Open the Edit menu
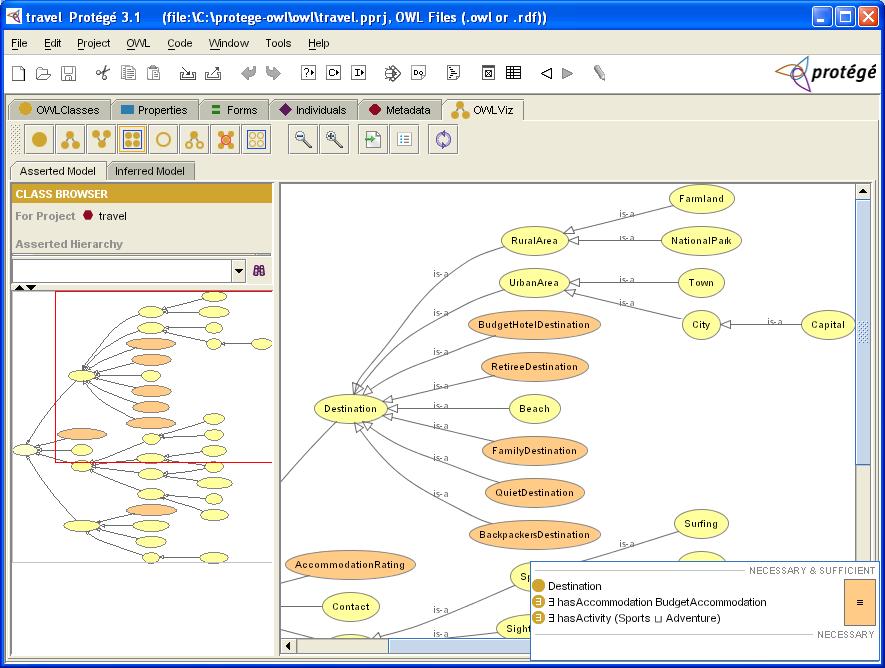 click(x=52, y=43)
